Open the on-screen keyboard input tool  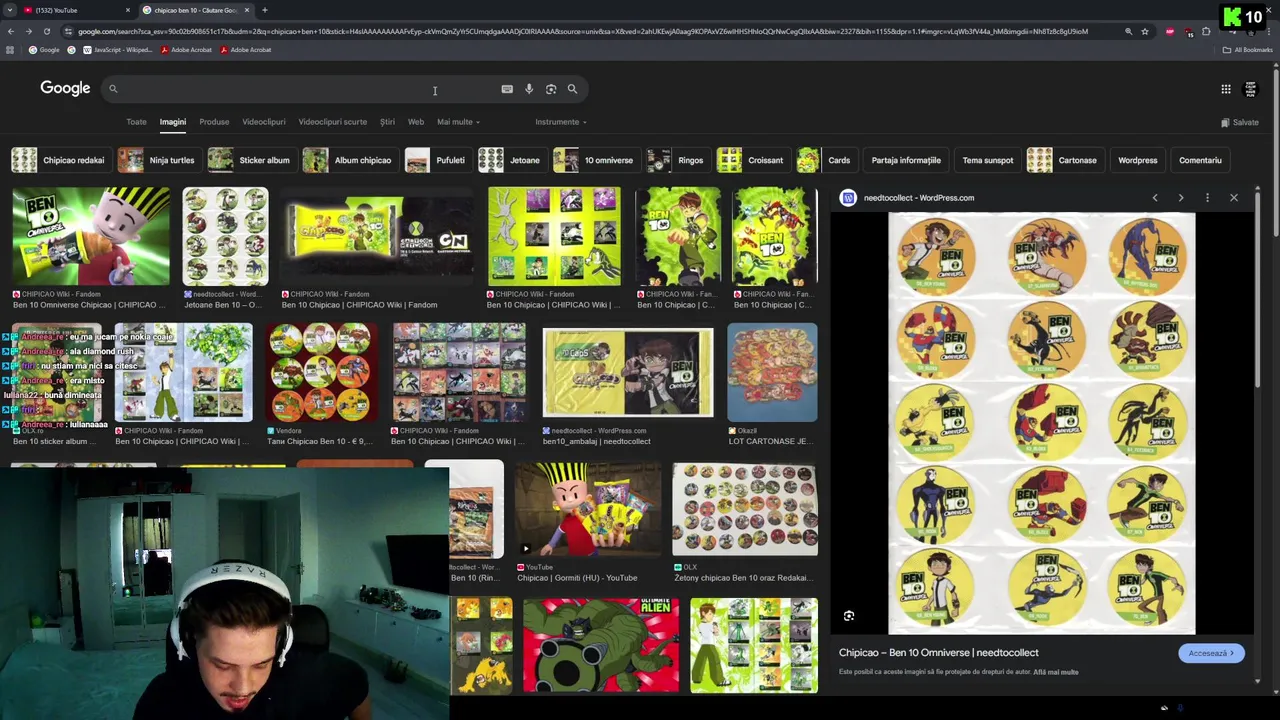coord(507,89)
